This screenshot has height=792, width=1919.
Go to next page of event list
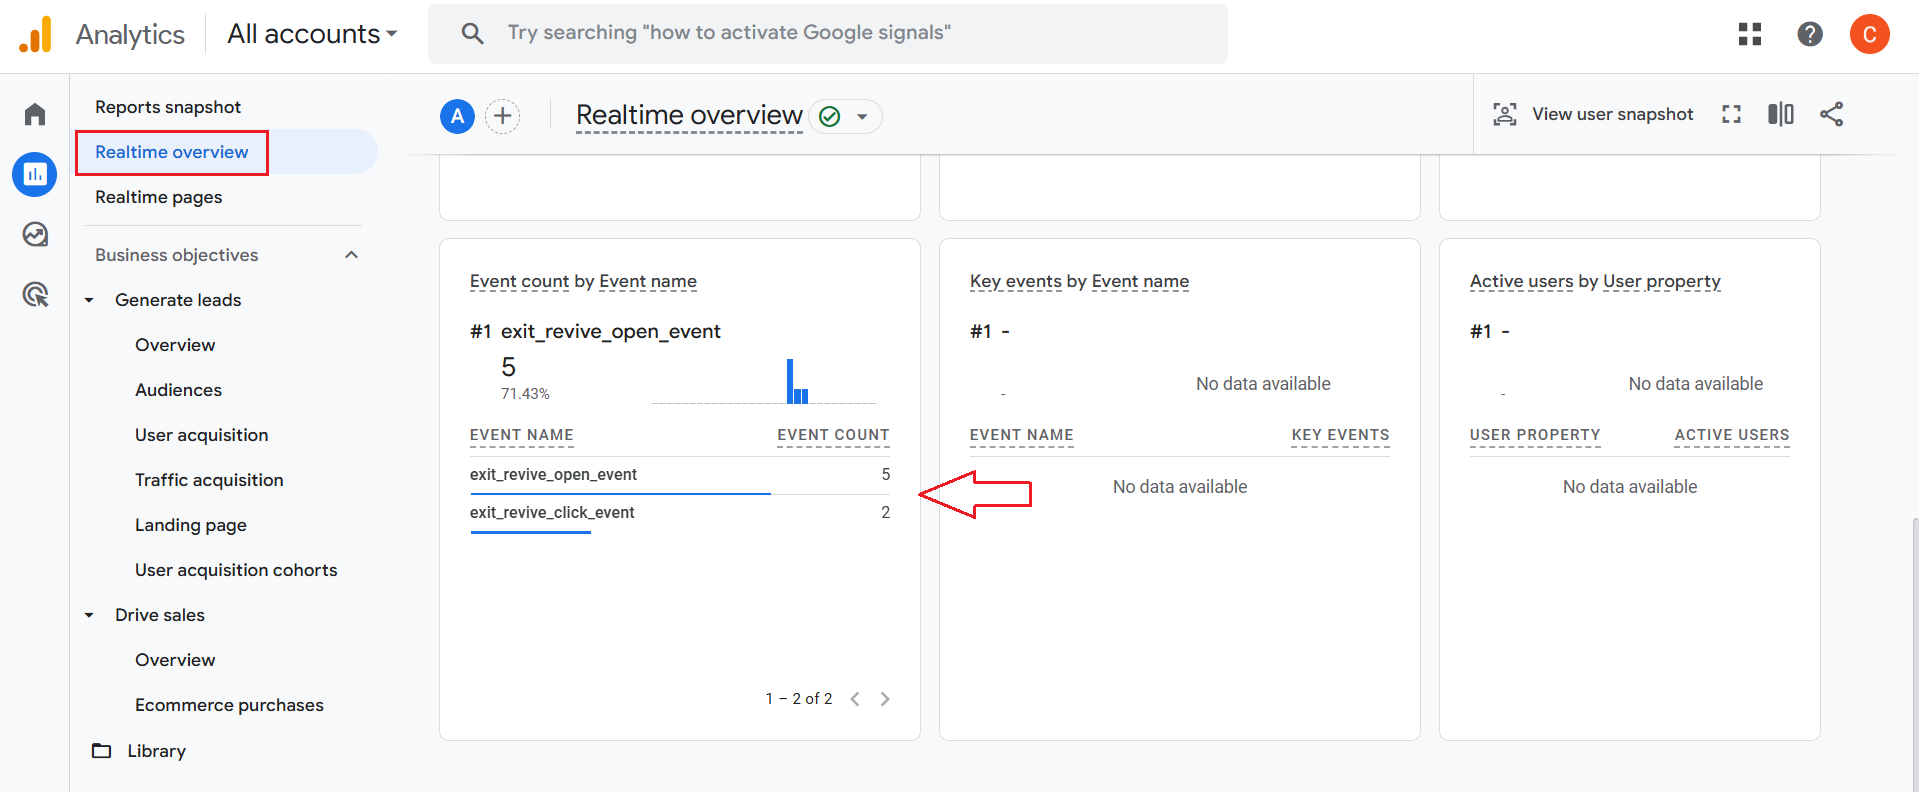tap(885, 699)
